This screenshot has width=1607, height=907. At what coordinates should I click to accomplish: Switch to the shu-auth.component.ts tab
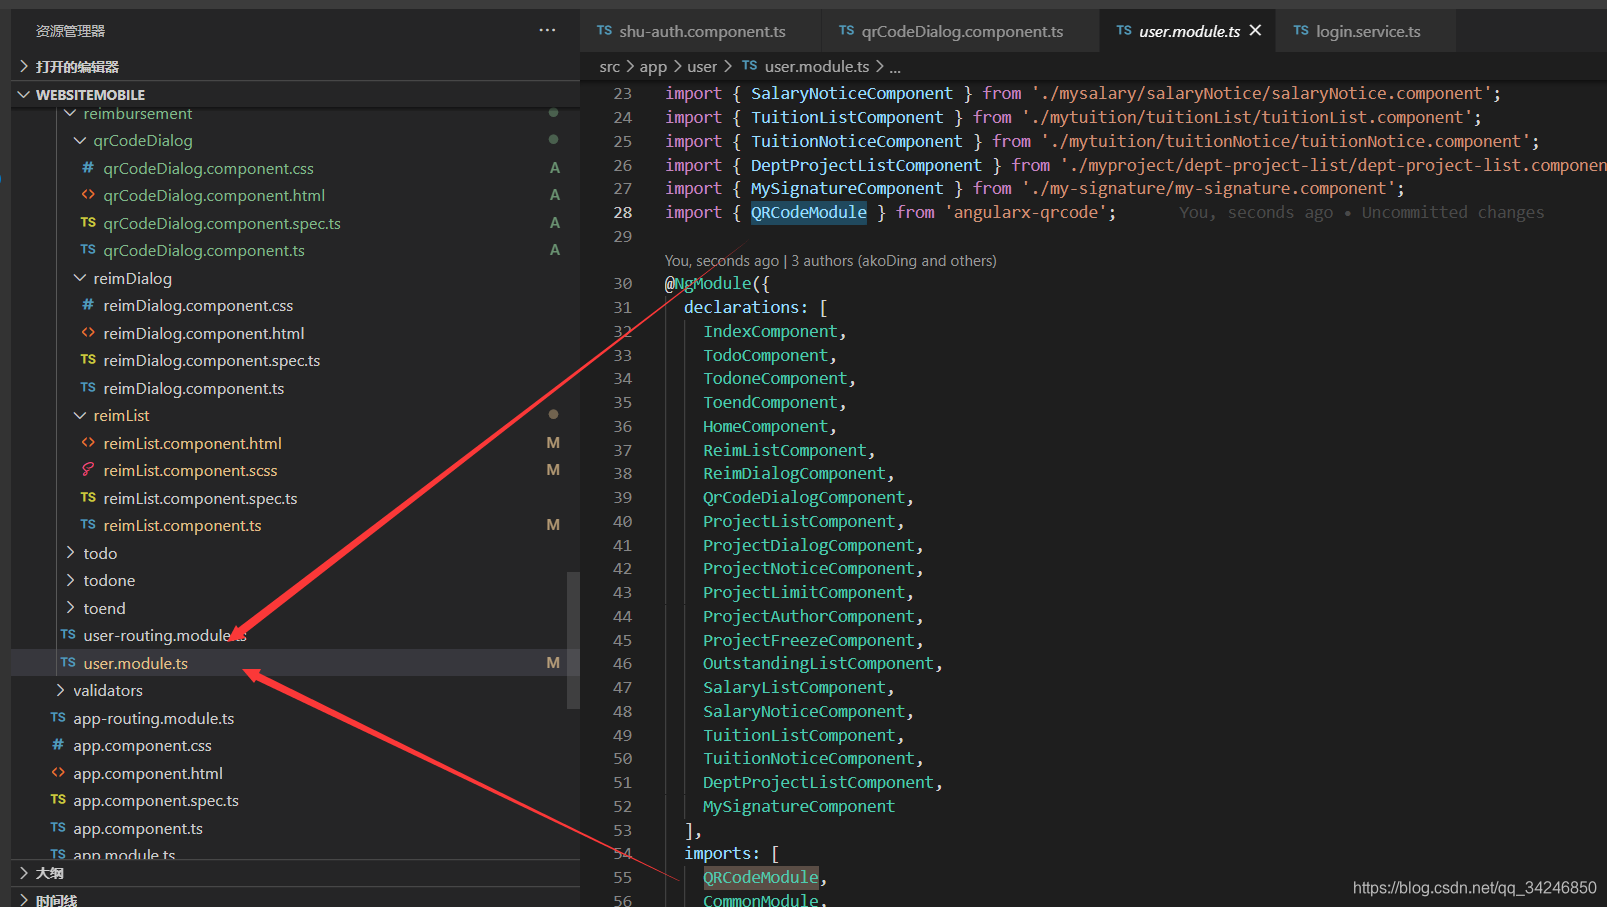tap(701, 31)
